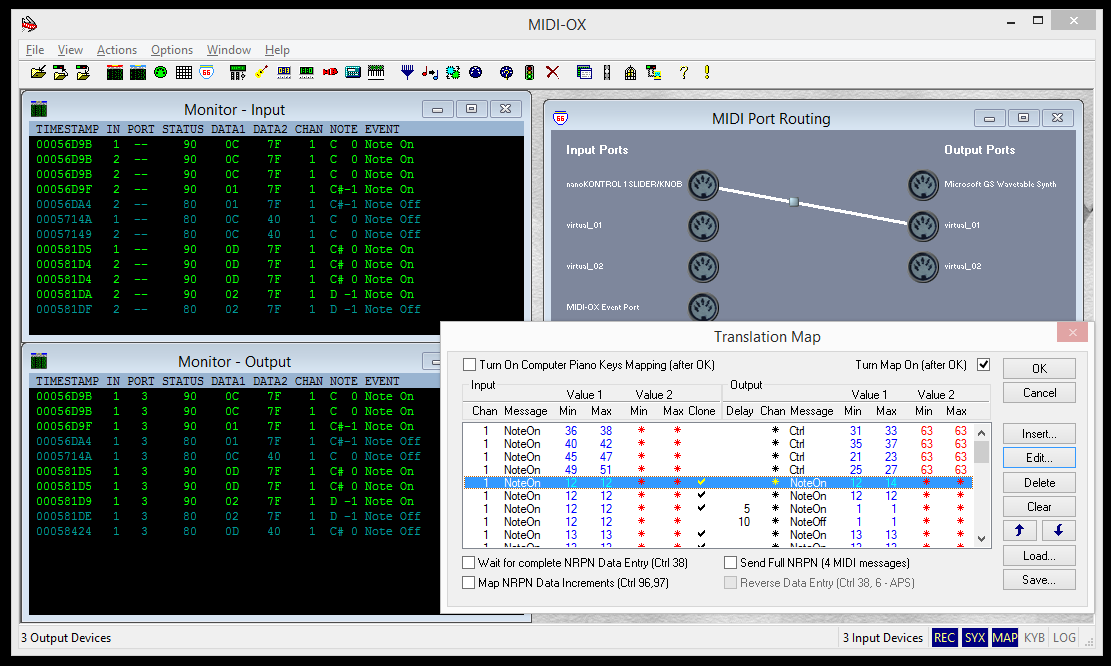Click the question mark help icon
The height and width of the screenshot is (666, 1111).
[684, 73]
